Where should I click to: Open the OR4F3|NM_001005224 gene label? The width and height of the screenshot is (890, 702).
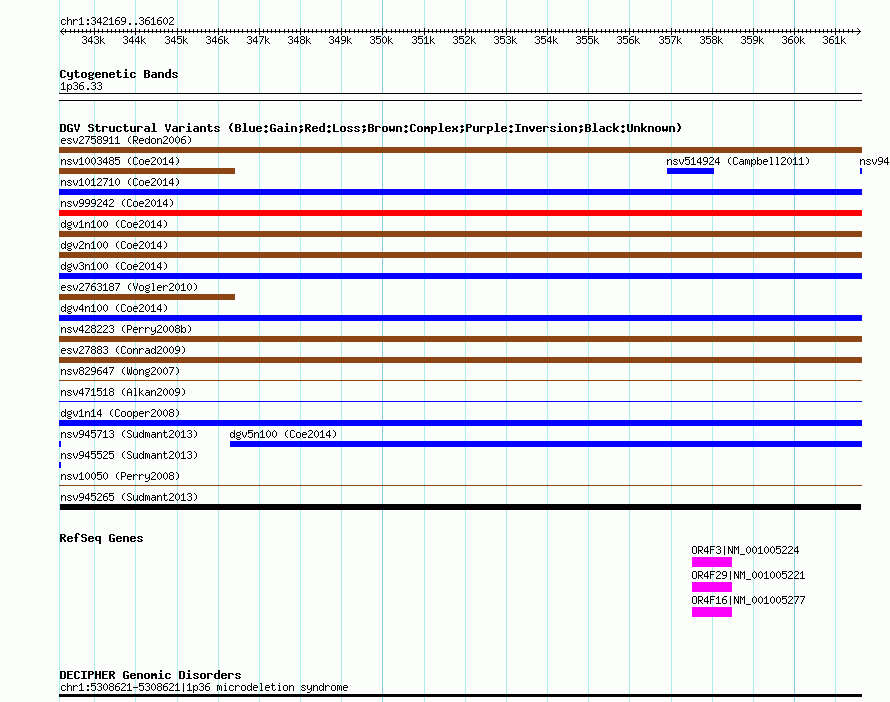[745, 550]
